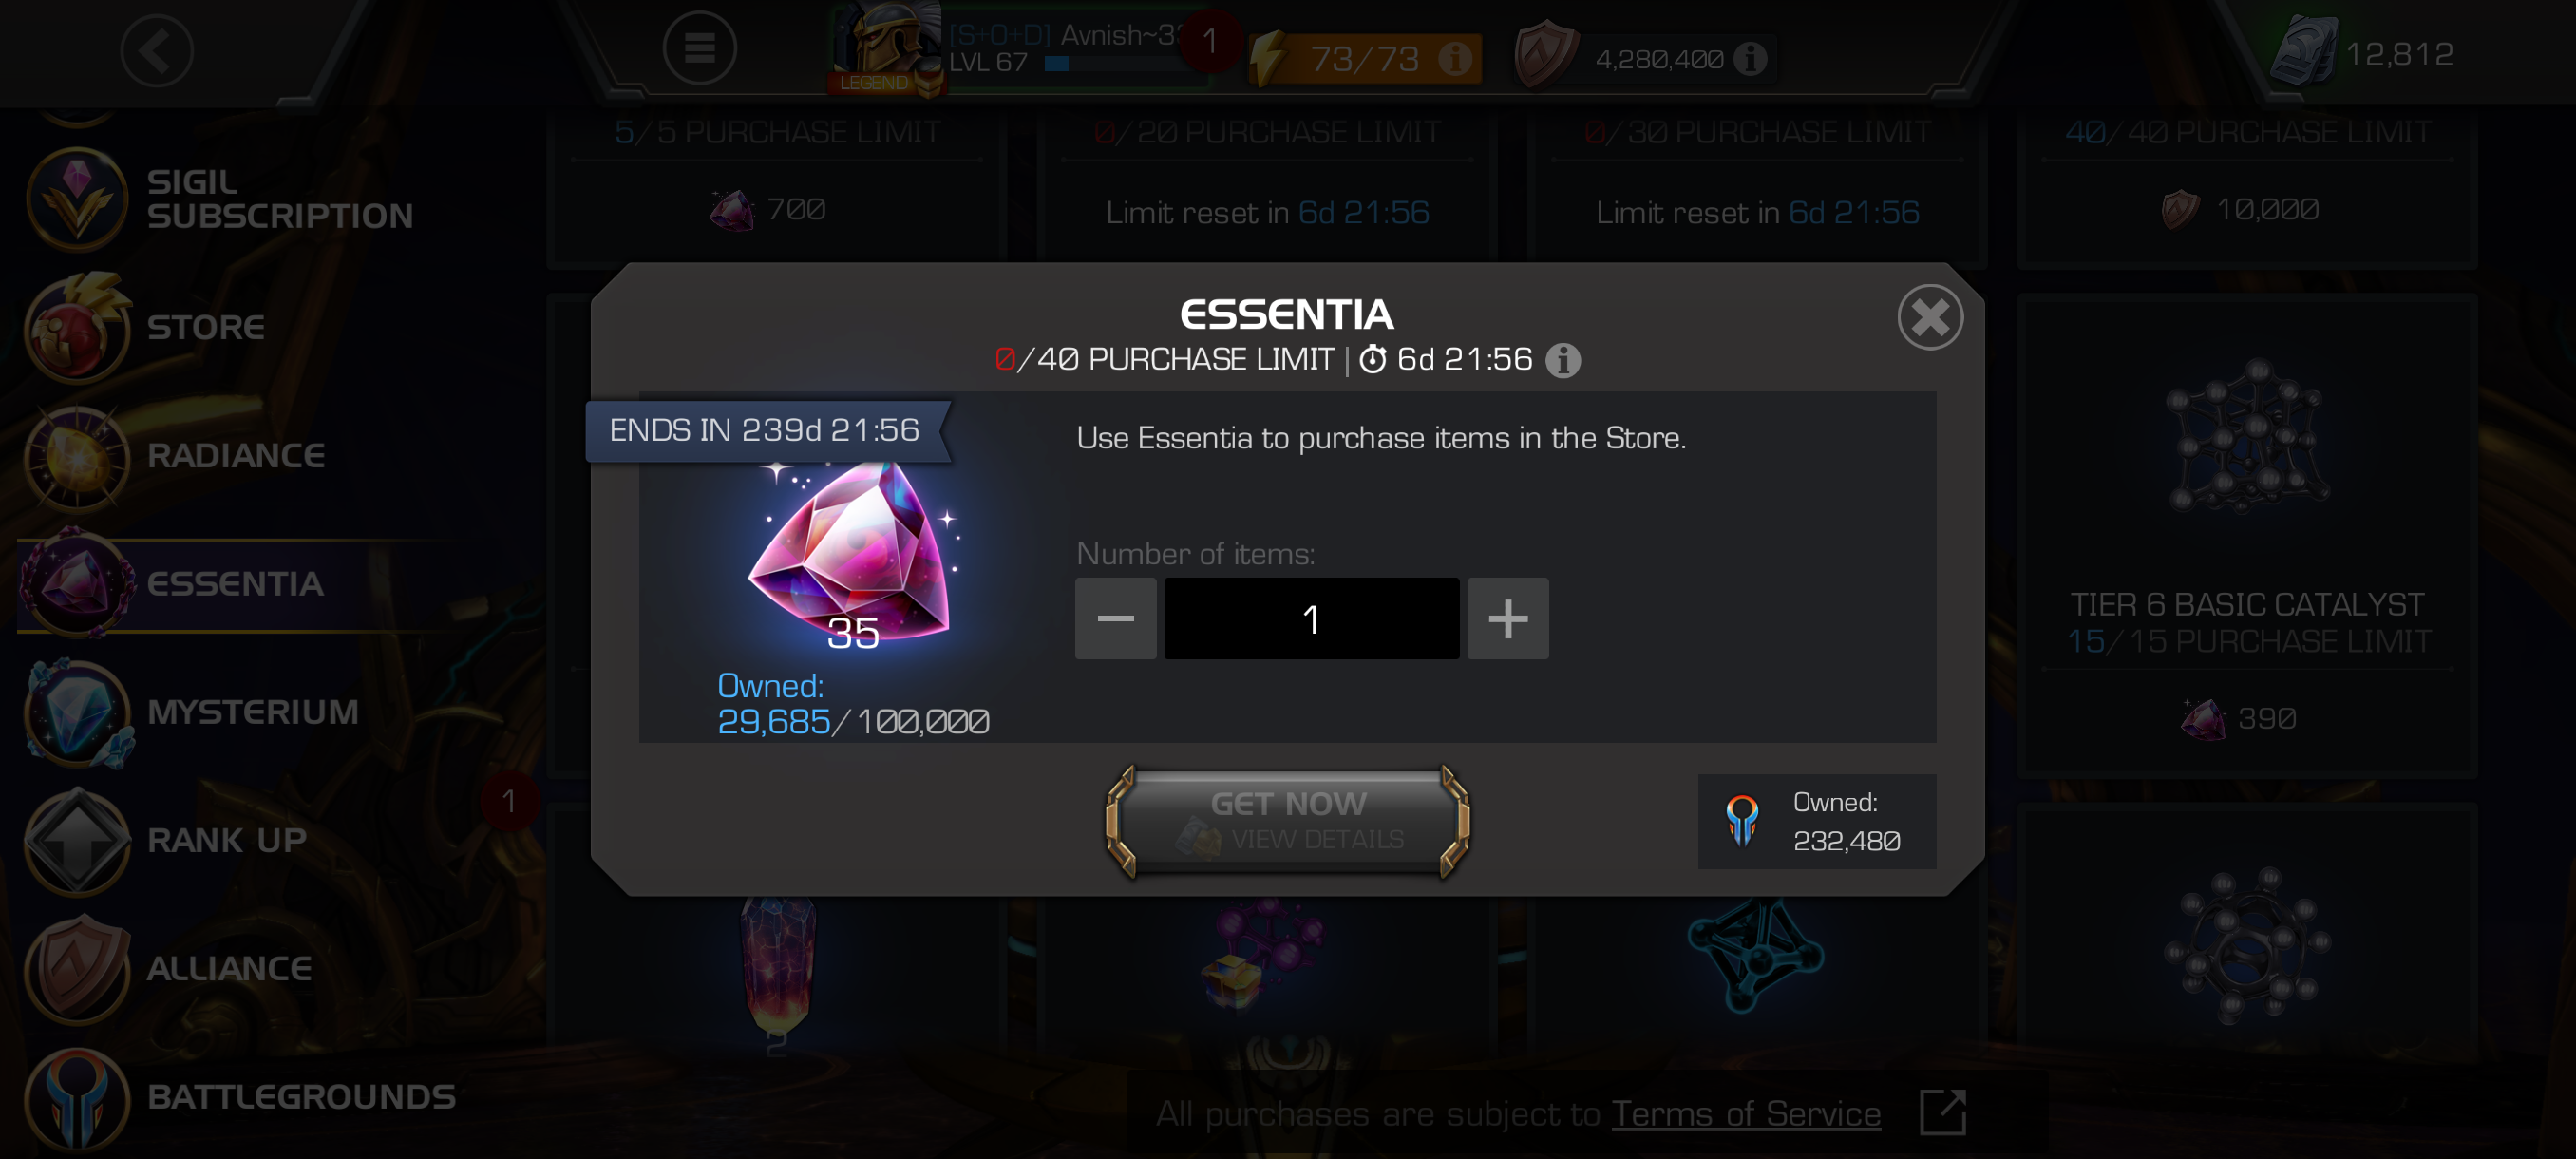
Task: Decrease number of items with minus
Action: click(1115, 618)
